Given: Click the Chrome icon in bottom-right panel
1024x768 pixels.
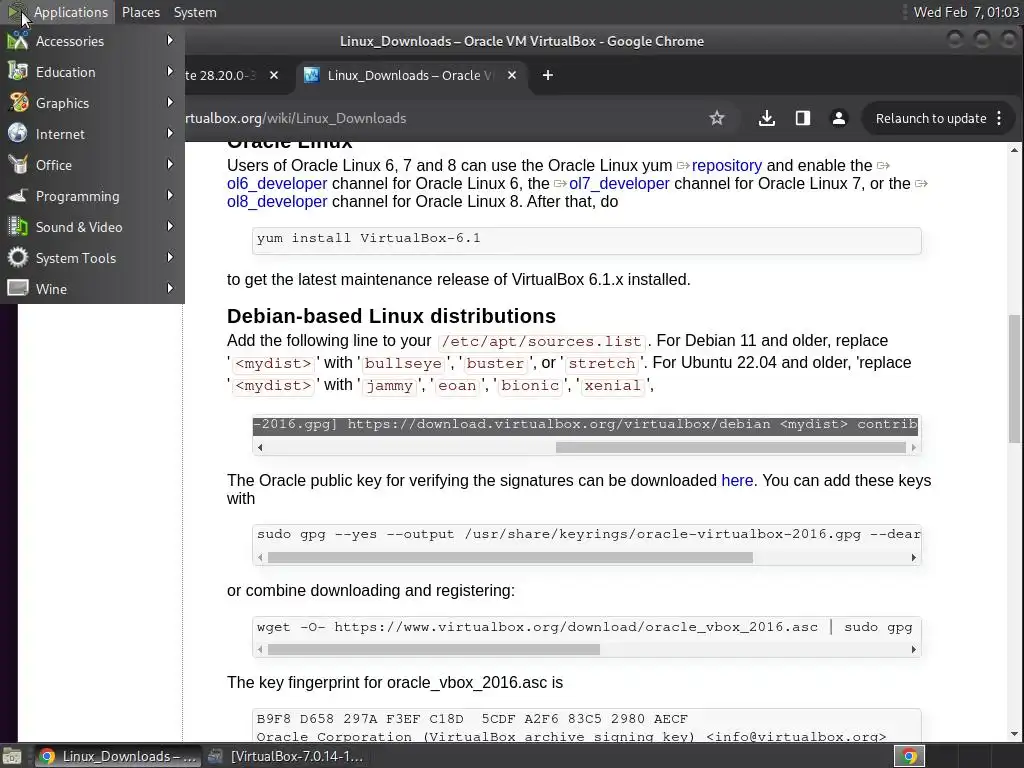Looking at the screenshot, I should 909,757.
